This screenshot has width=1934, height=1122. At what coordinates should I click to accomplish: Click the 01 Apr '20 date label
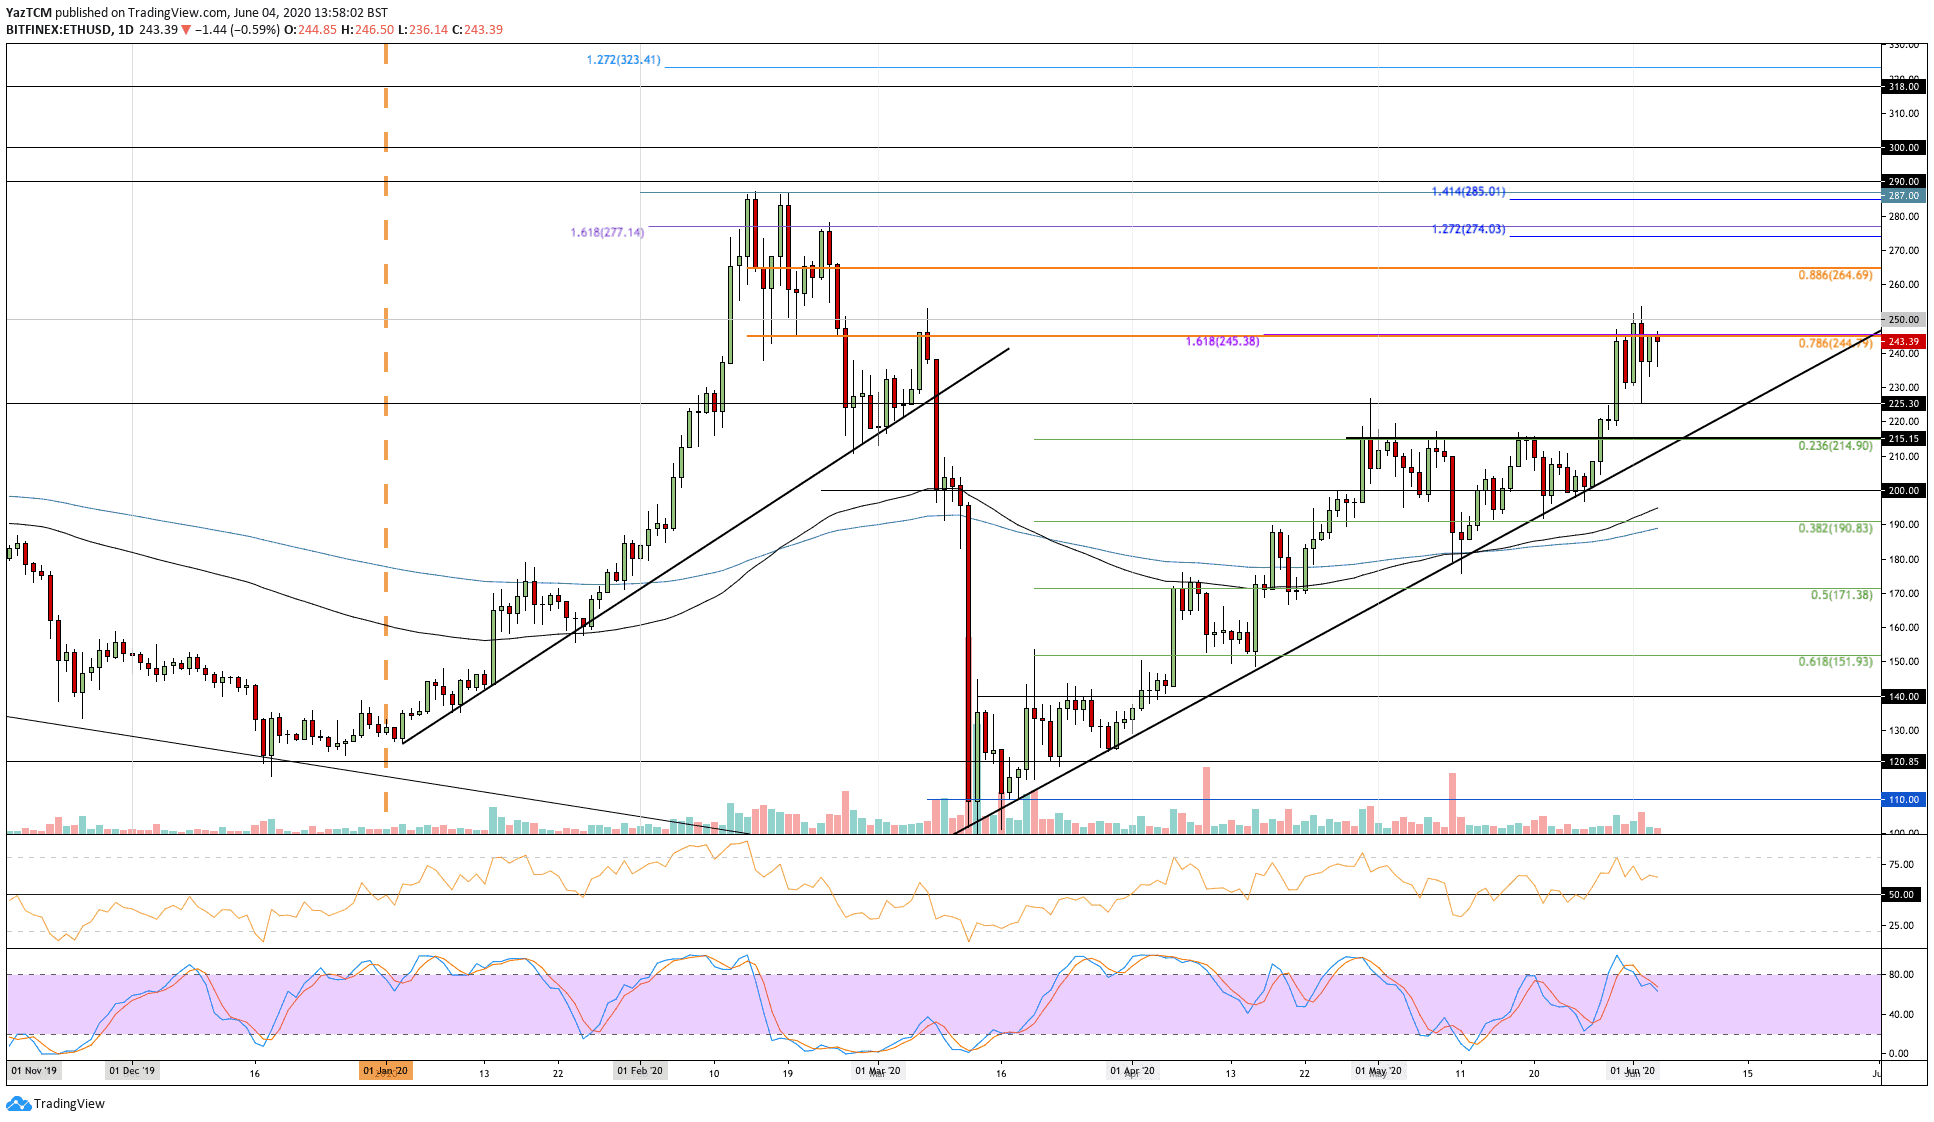click(x=1132, y=1070)
